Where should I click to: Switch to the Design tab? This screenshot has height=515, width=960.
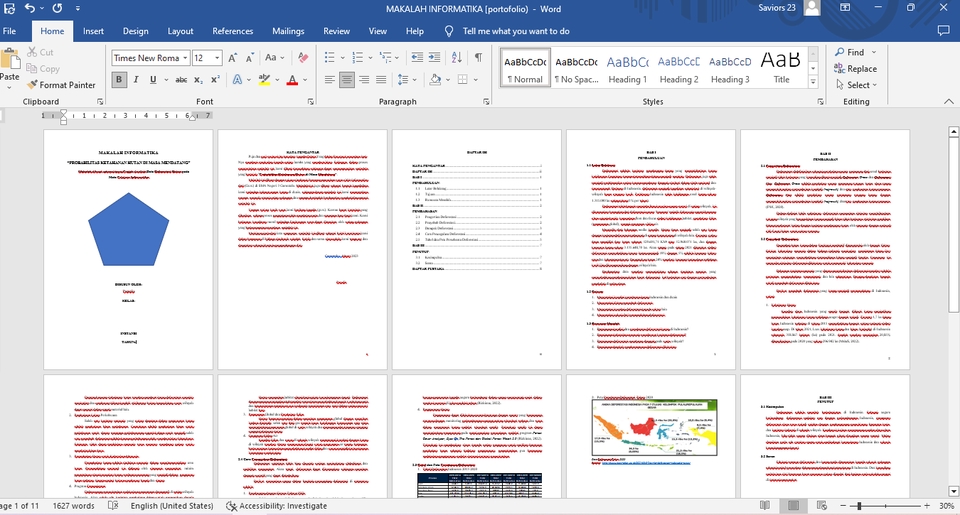[135, 31]
